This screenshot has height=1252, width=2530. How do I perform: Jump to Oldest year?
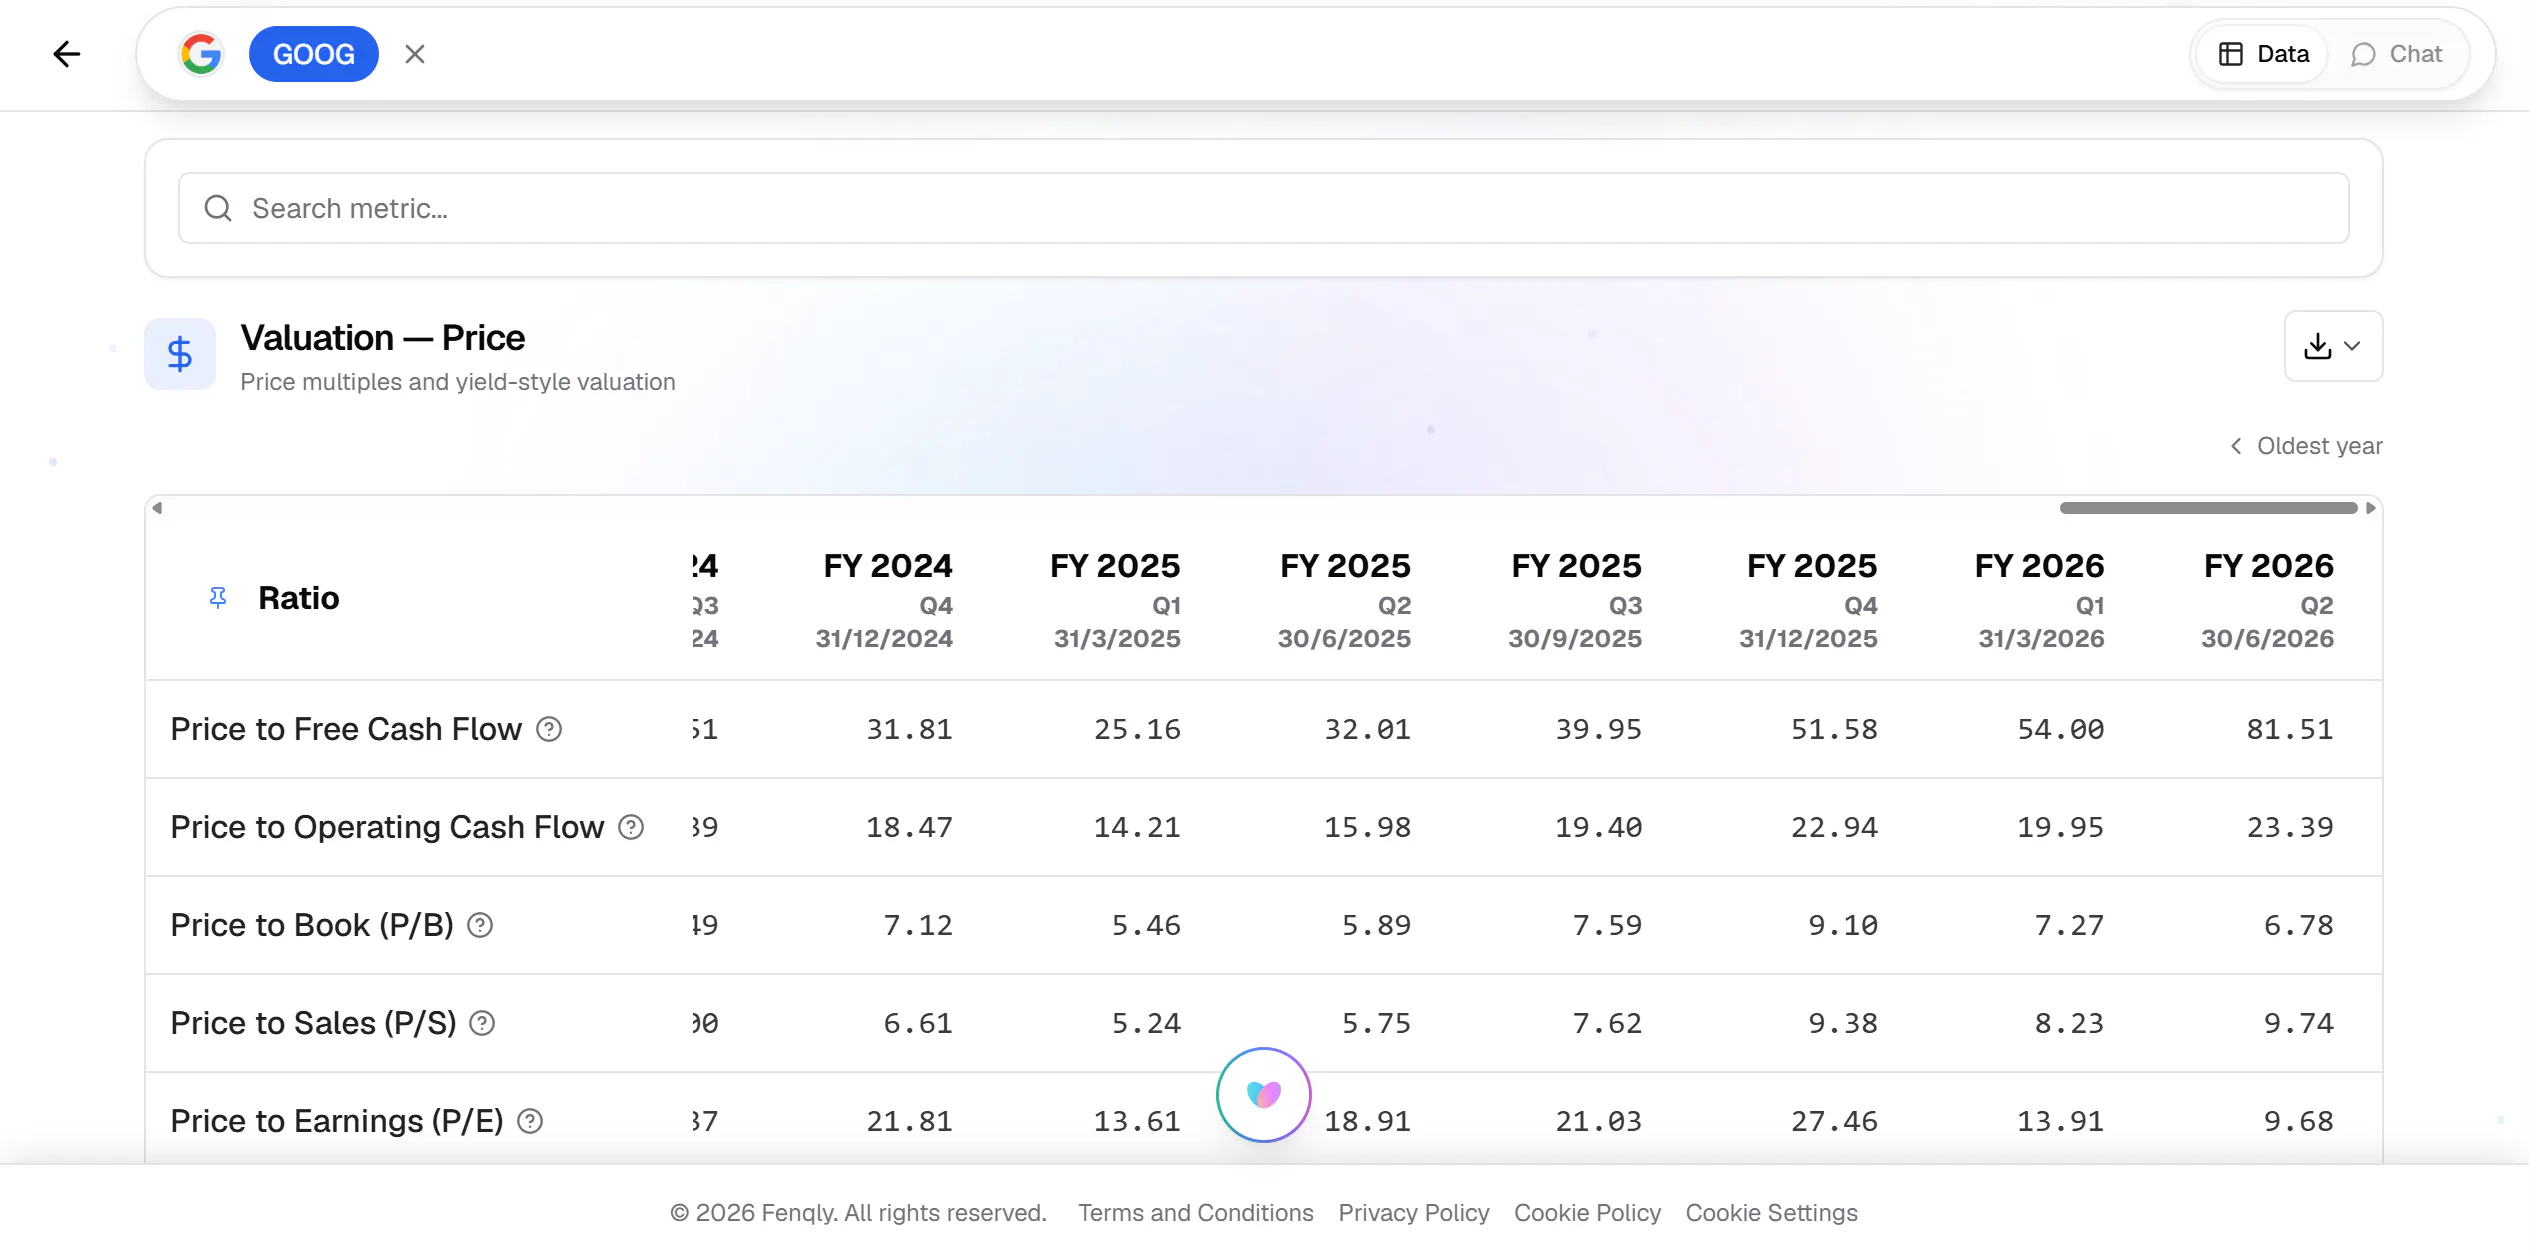pos(2306,446)
